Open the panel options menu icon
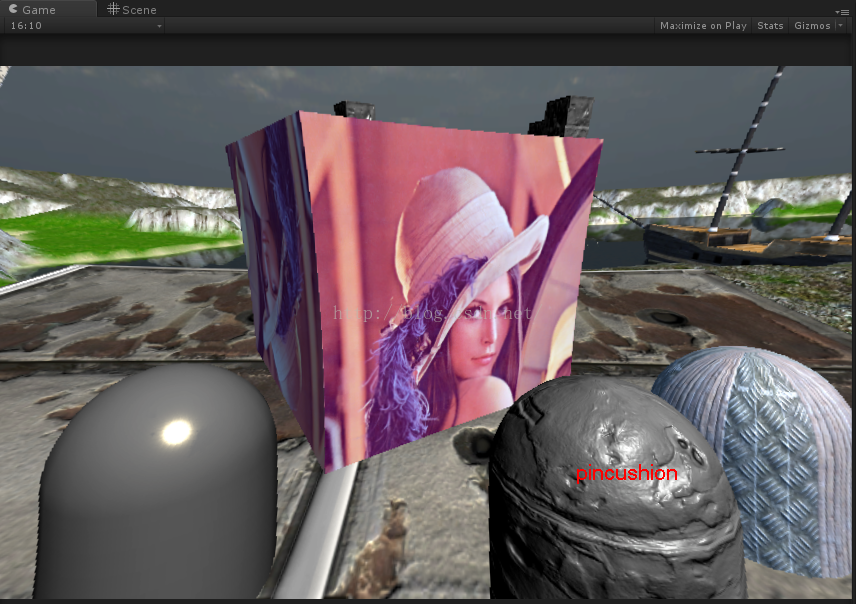 pos(842,11)
